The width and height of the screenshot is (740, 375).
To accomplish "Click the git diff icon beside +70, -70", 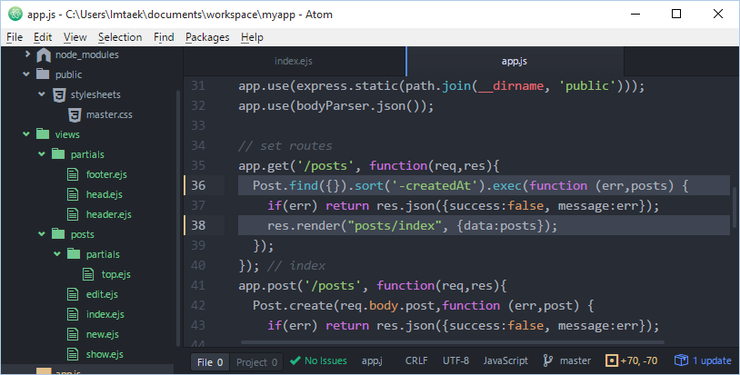I will (612, 361).
